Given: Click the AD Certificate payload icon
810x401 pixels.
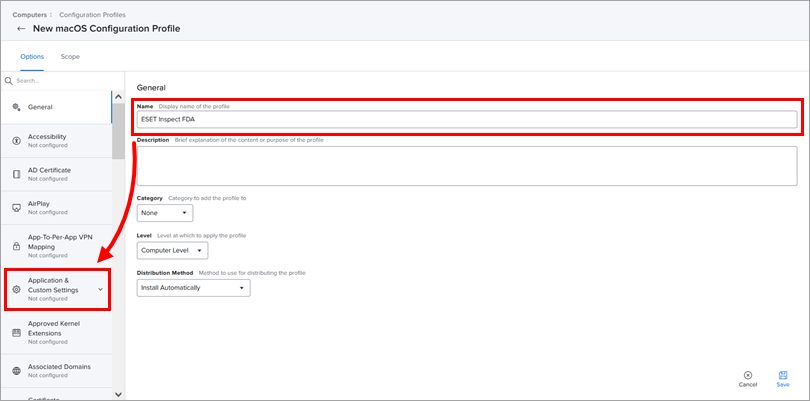Looking at the screenshot, I should tap(16, 174).
